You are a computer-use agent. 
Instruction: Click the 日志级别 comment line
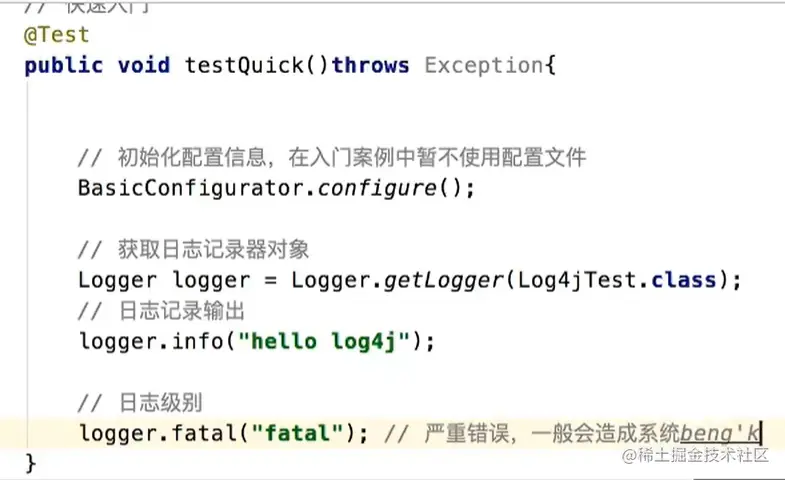coord(140,402)
